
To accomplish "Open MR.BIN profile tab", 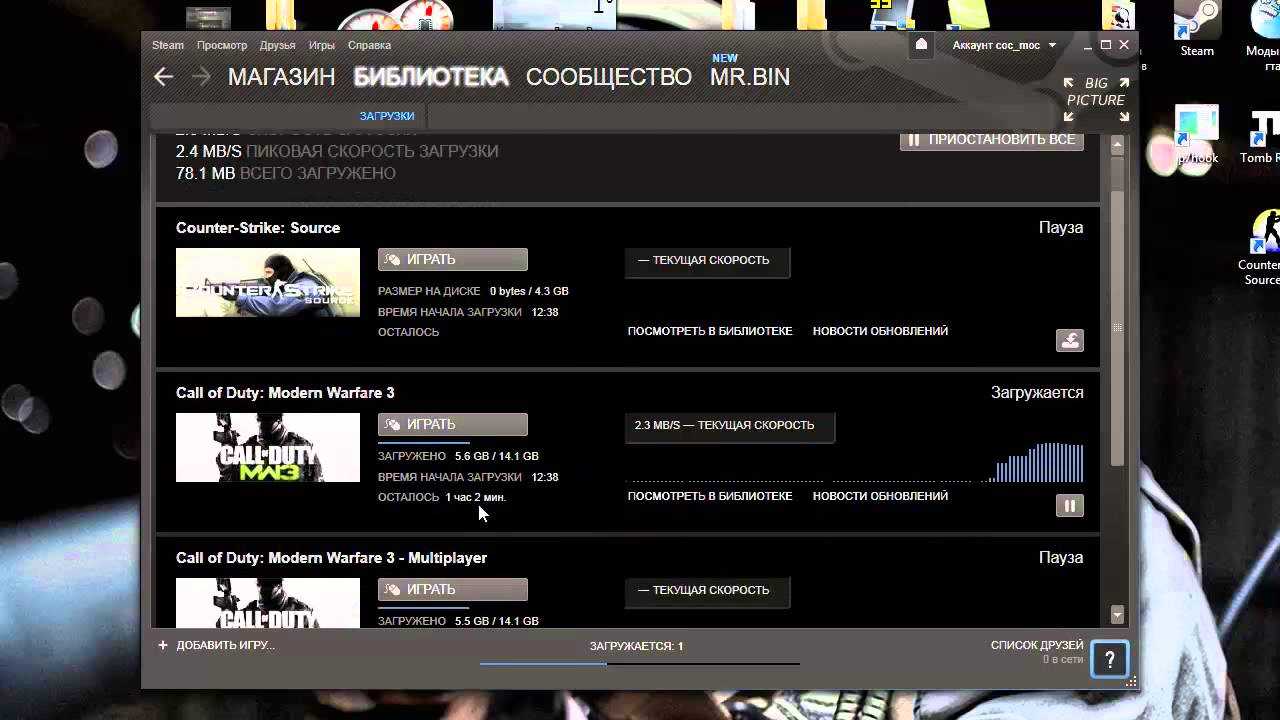I will (750, 77).
